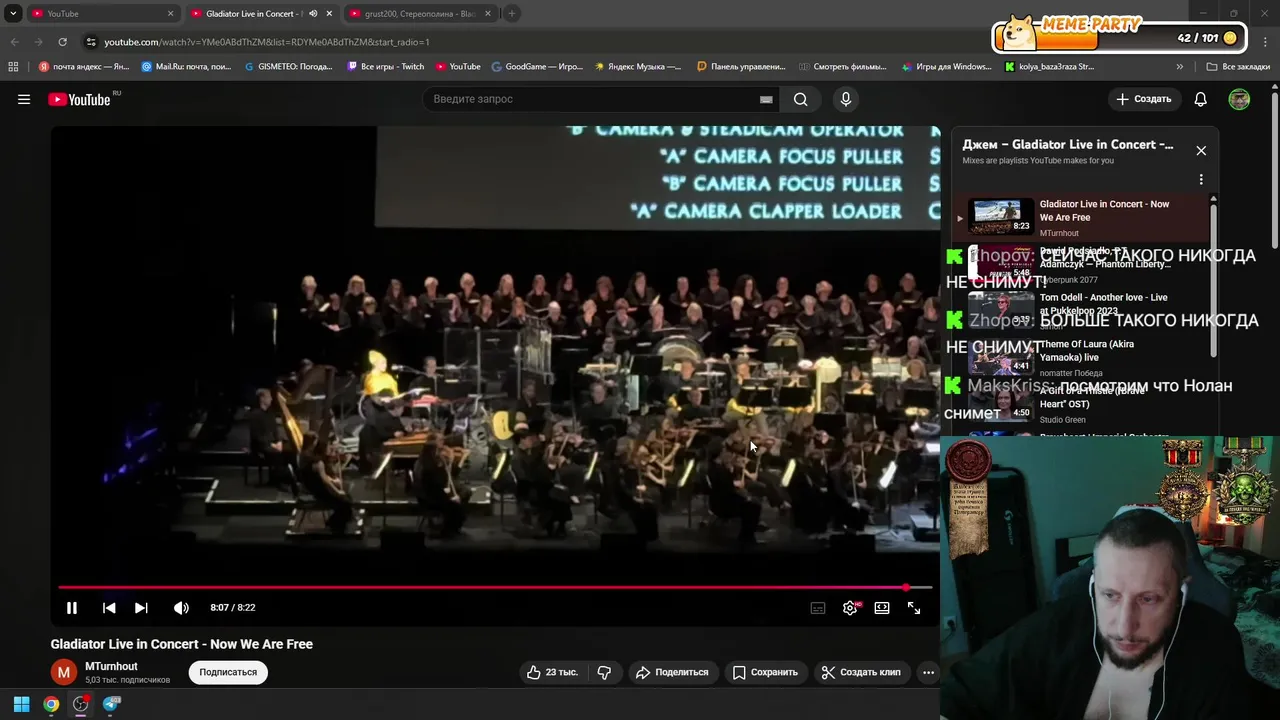The height and width of the screenshot is (720, 1280).
Task: Open the tab search dropdown arrow
Action: pos(13,14)
